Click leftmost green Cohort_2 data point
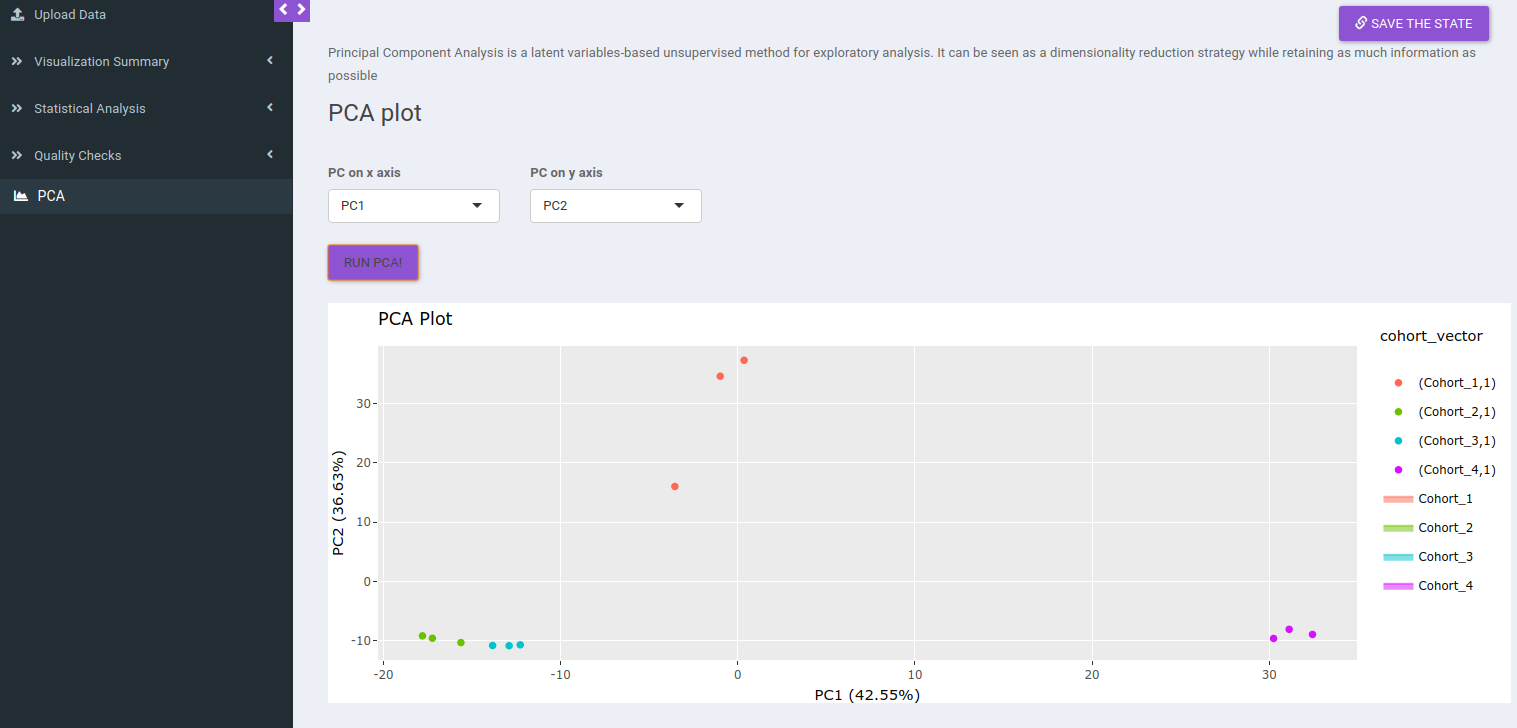1517x728 pixels. pos(422,636)
